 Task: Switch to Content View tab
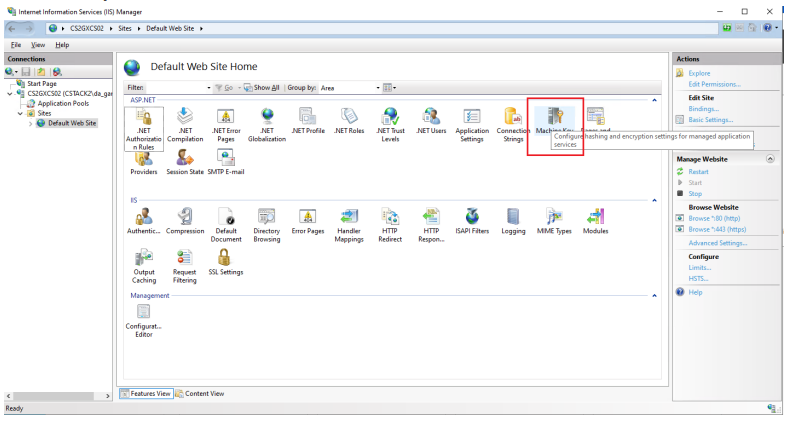(x=200, y=394)
